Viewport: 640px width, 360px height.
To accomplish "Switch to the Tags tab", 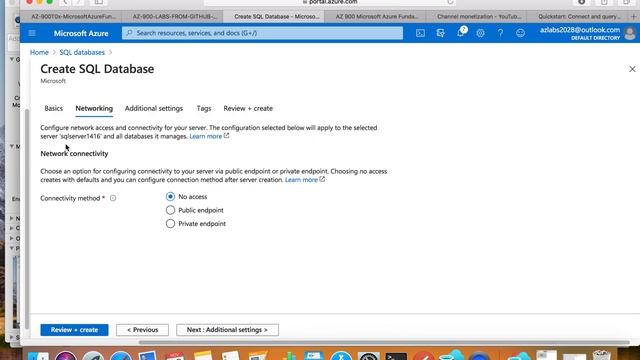I will tap(204, 109).
